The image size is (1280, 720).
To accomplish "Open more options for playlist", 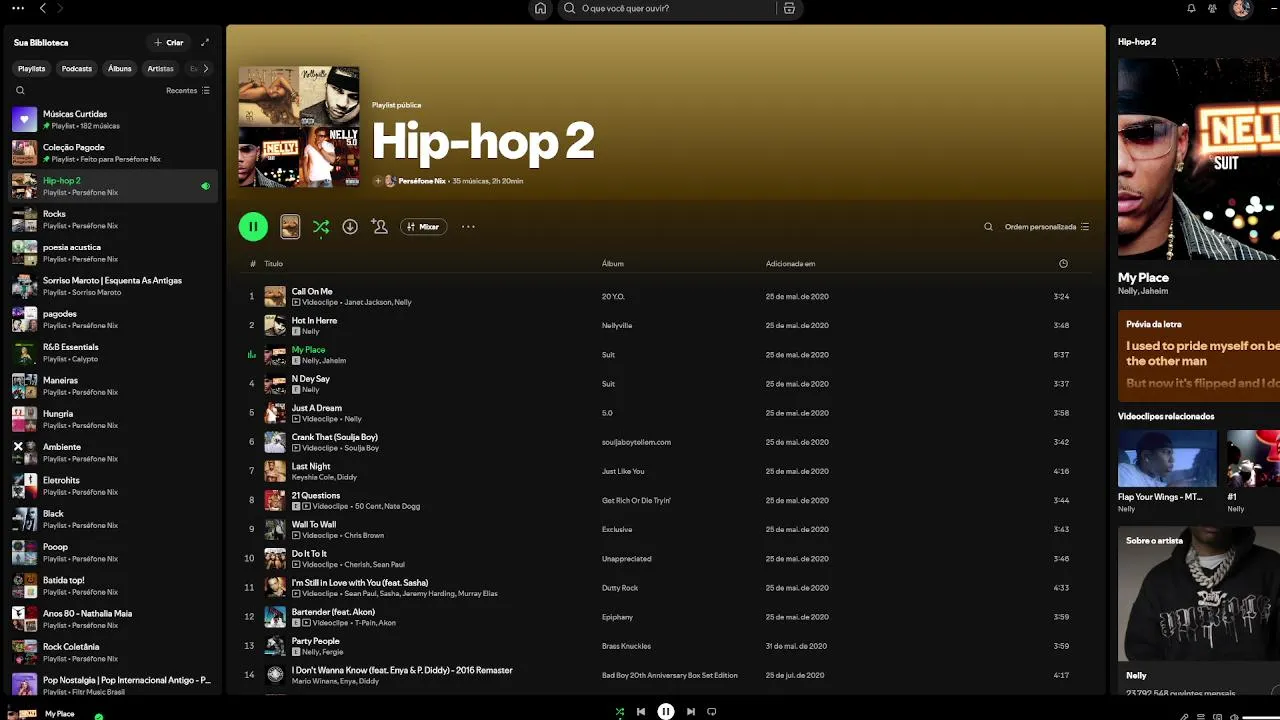I will coord(468,227).
